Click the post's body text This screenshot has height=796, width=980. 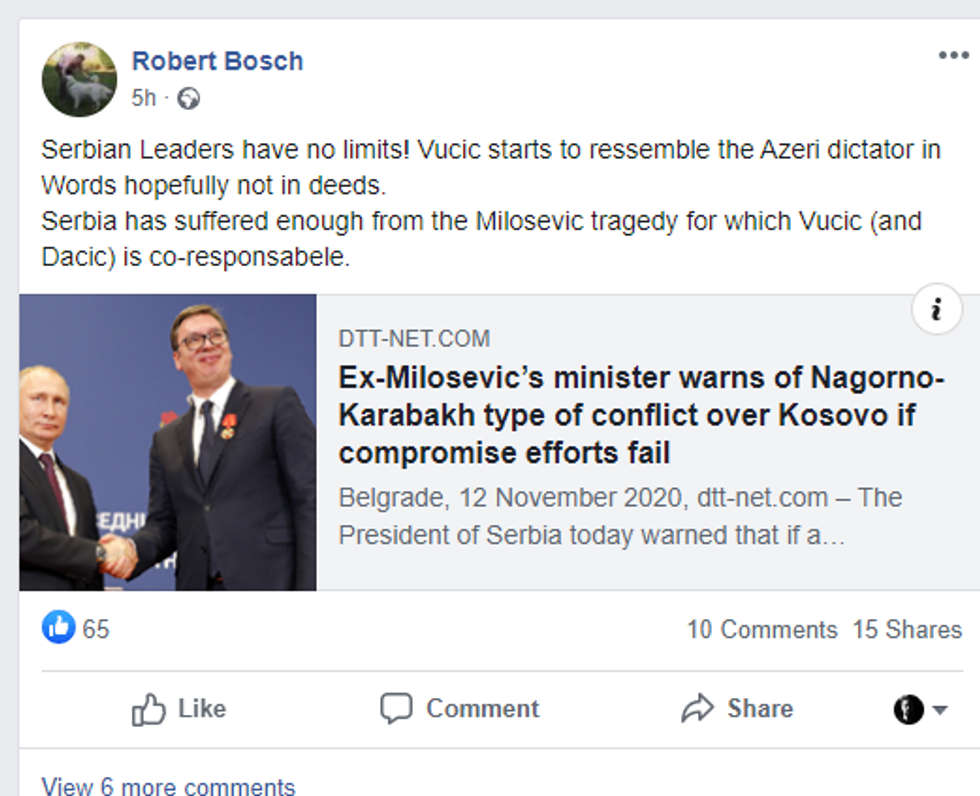click(490, 203)
